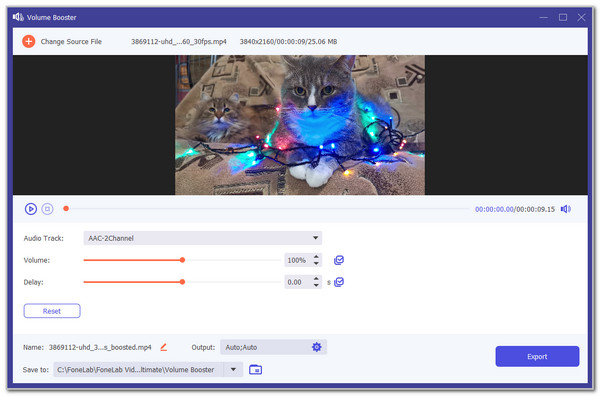The width and height of the screenshot is (600, 396).
Task: Click the apply icon beside Volume
Action: pos(339,260)
